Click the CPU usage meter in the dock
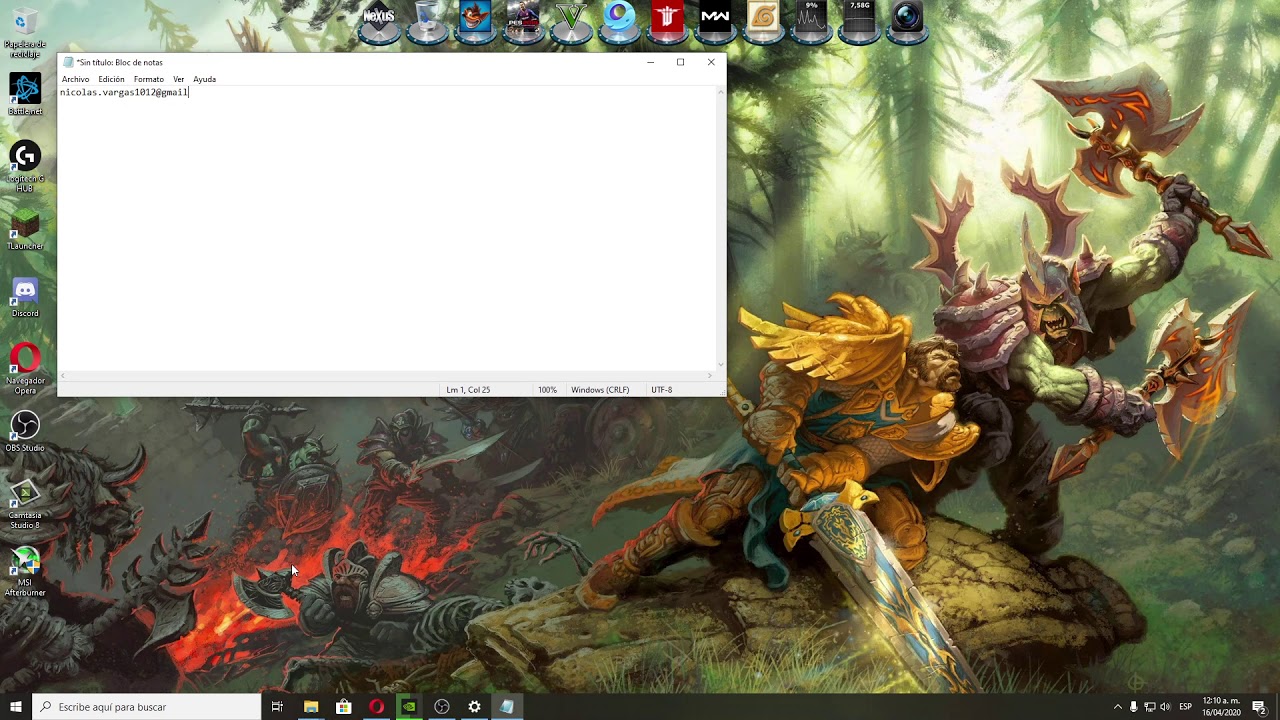Viewport: 1280px width, 720px height. (811, 20)
